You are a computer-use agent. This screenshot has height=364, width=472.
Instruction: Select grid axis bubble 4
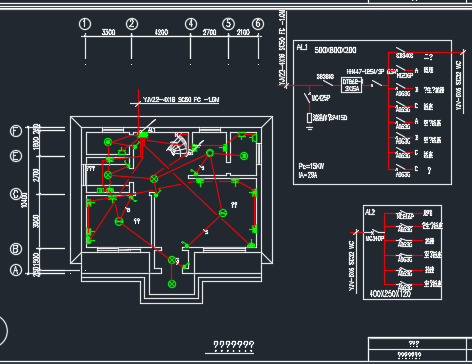point(191,24)
